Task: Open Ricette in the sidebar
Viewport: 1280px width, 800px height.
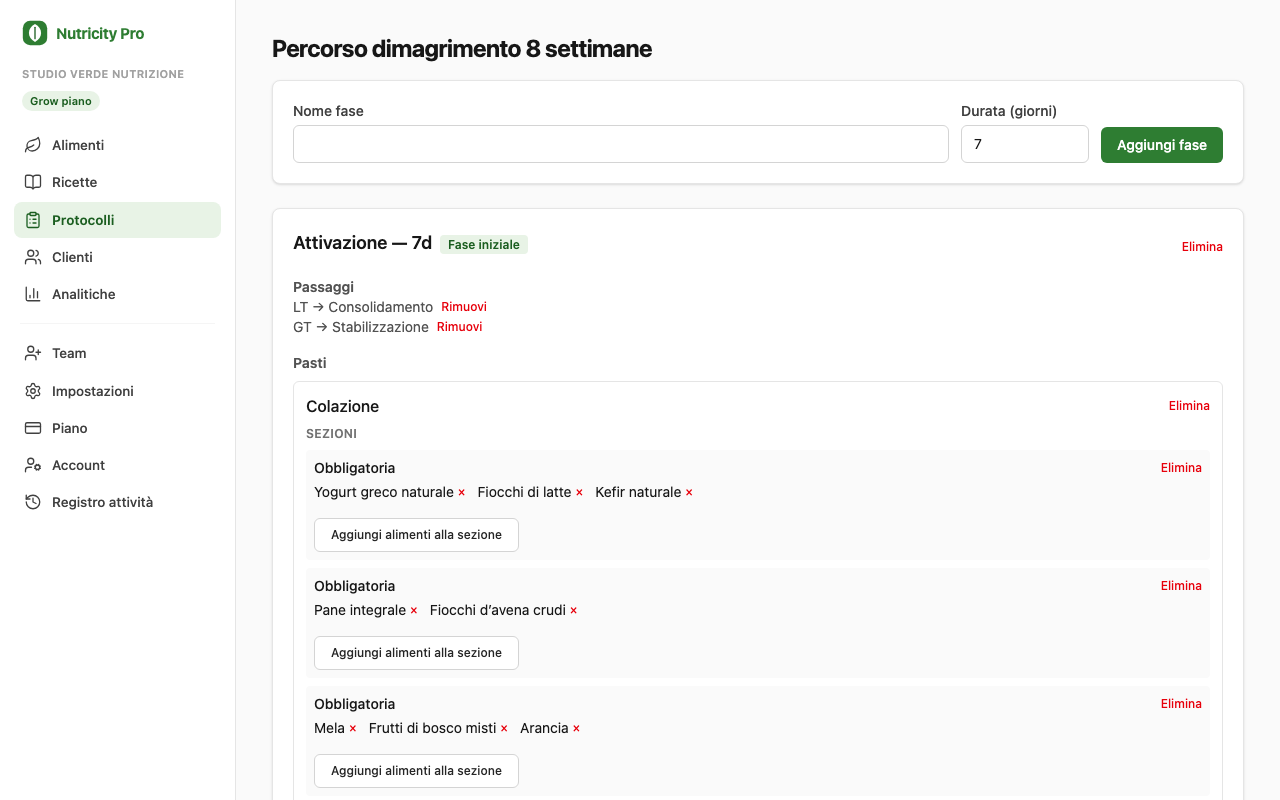Action: click(117, 182)
